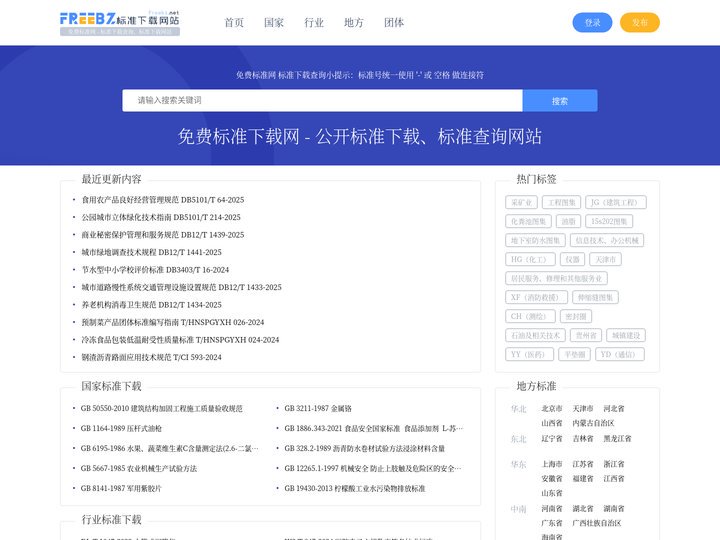Open GB 1886.343-2021 食品安全国家标准 食品添加剂
Screen dimensions: 720x540
point(374,428)
